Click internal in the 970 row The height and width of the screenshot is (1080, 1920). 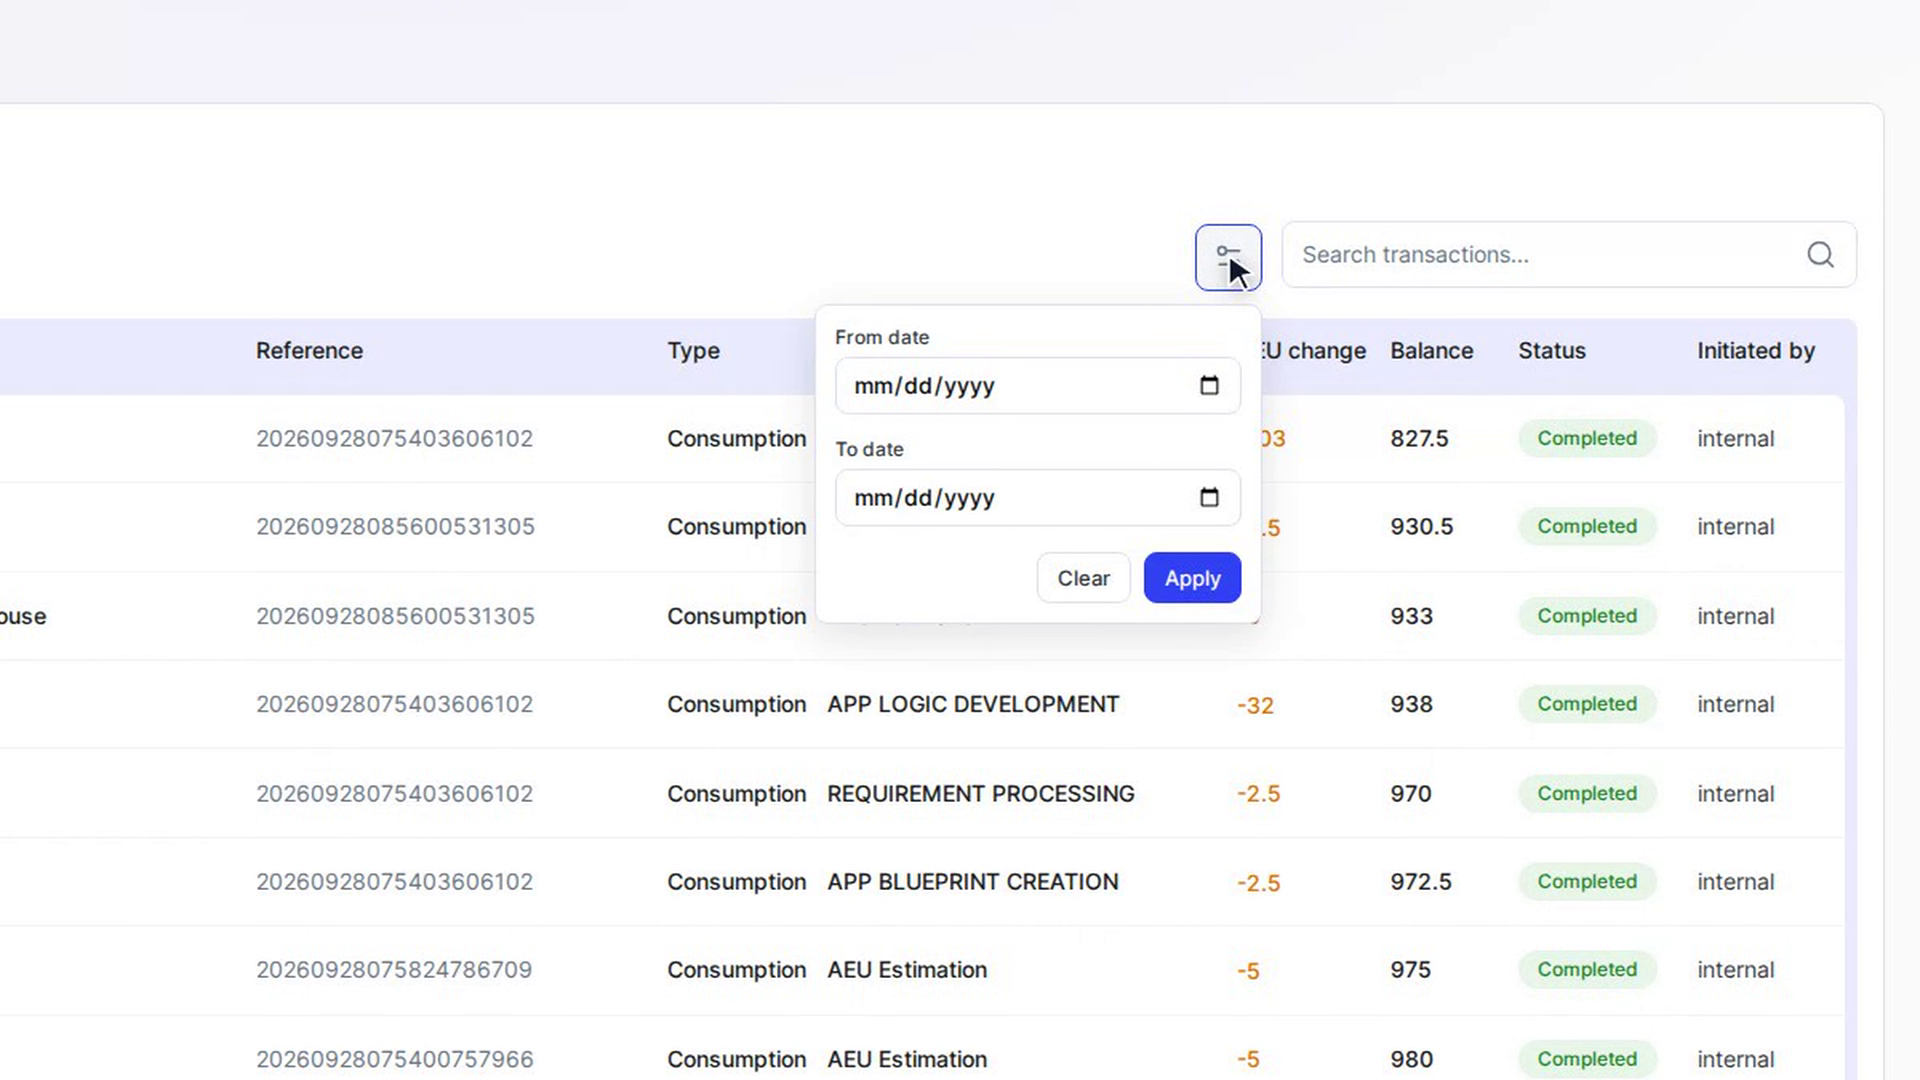(x=1735, y=794)
